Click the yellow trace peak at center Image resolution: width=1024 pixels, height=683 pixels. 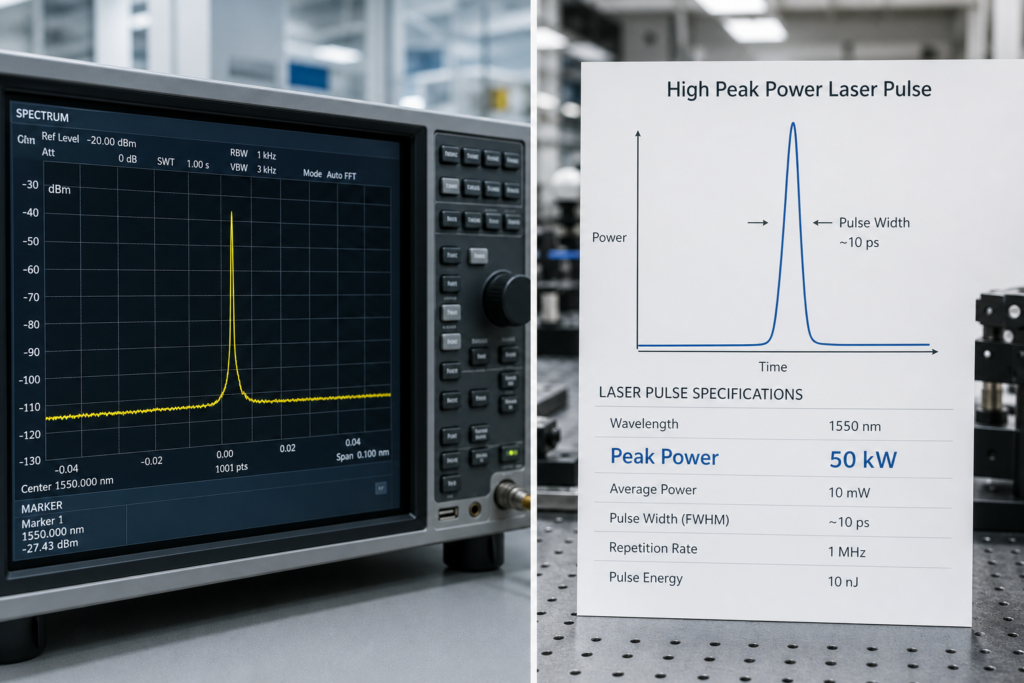tap(231, 214)
